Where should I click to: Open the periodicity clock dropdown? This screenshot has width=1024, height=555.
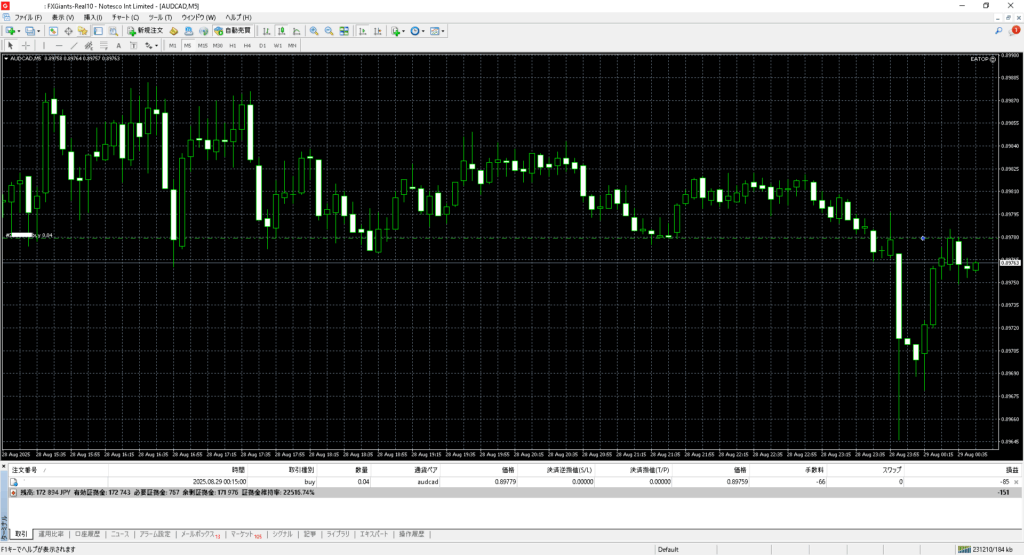point(417,31)
